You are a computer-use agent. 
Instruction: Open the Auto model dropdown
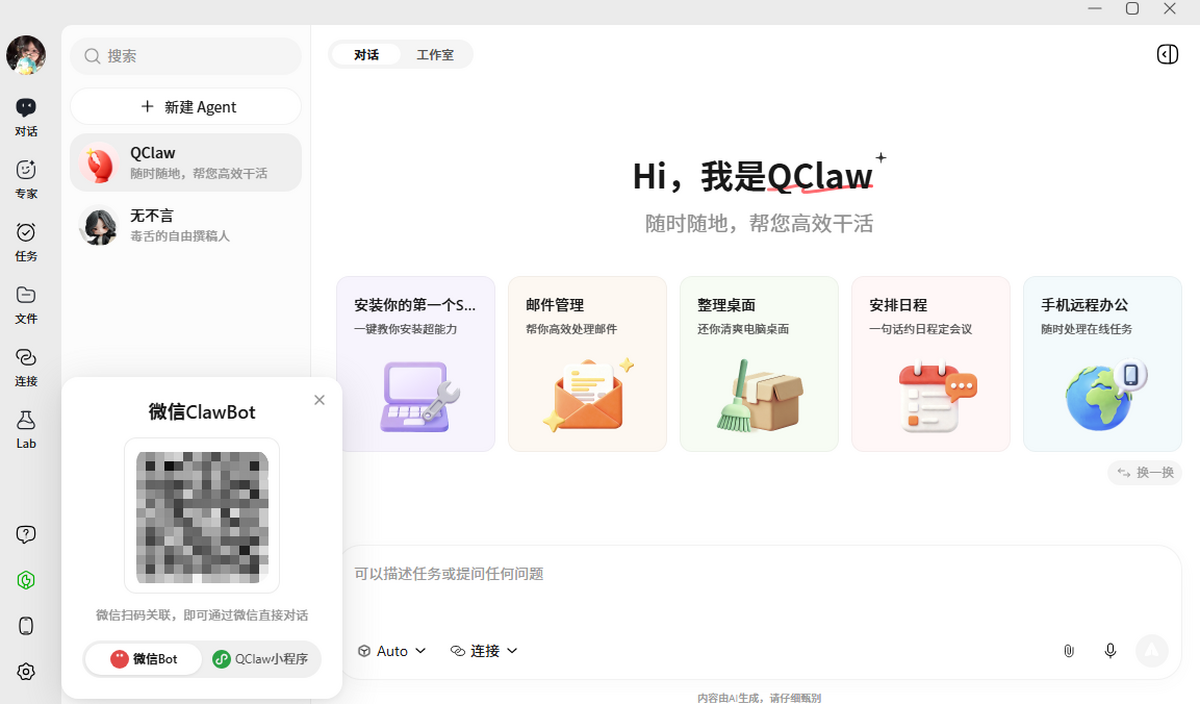[392, 651]
